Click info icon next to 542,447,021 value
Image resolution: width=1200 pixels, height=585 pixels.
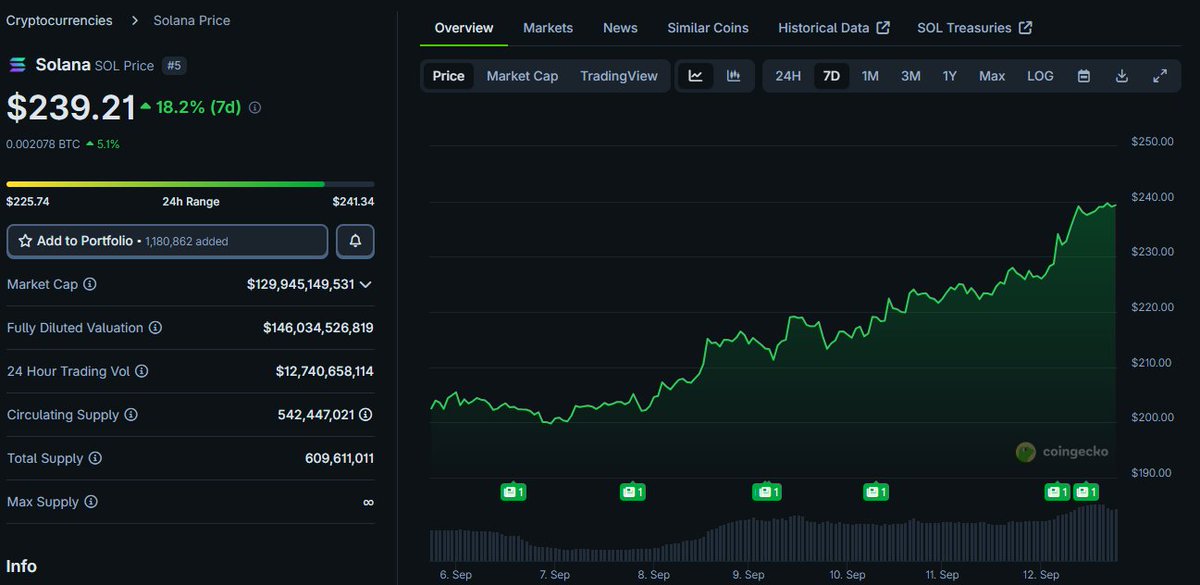point(366,415)
